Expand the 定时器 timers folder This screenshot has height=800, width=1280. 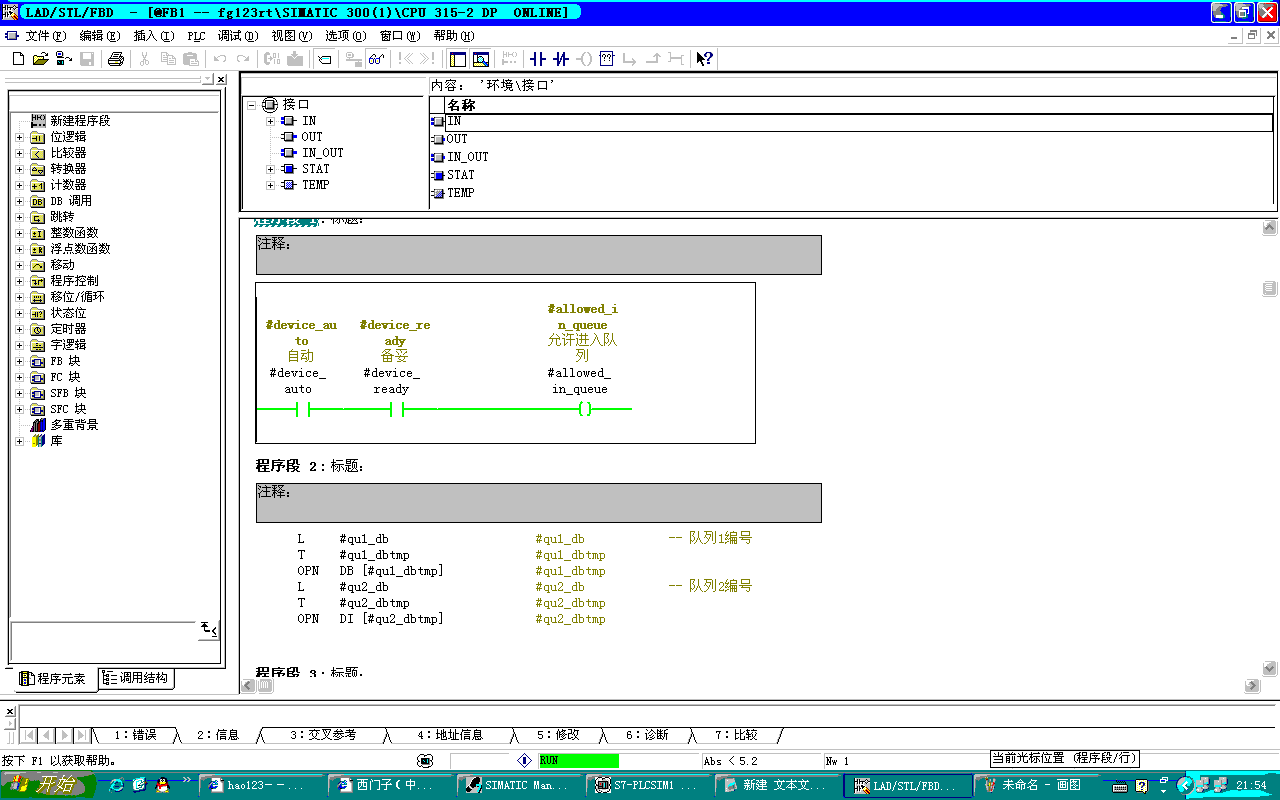(19, 329)
